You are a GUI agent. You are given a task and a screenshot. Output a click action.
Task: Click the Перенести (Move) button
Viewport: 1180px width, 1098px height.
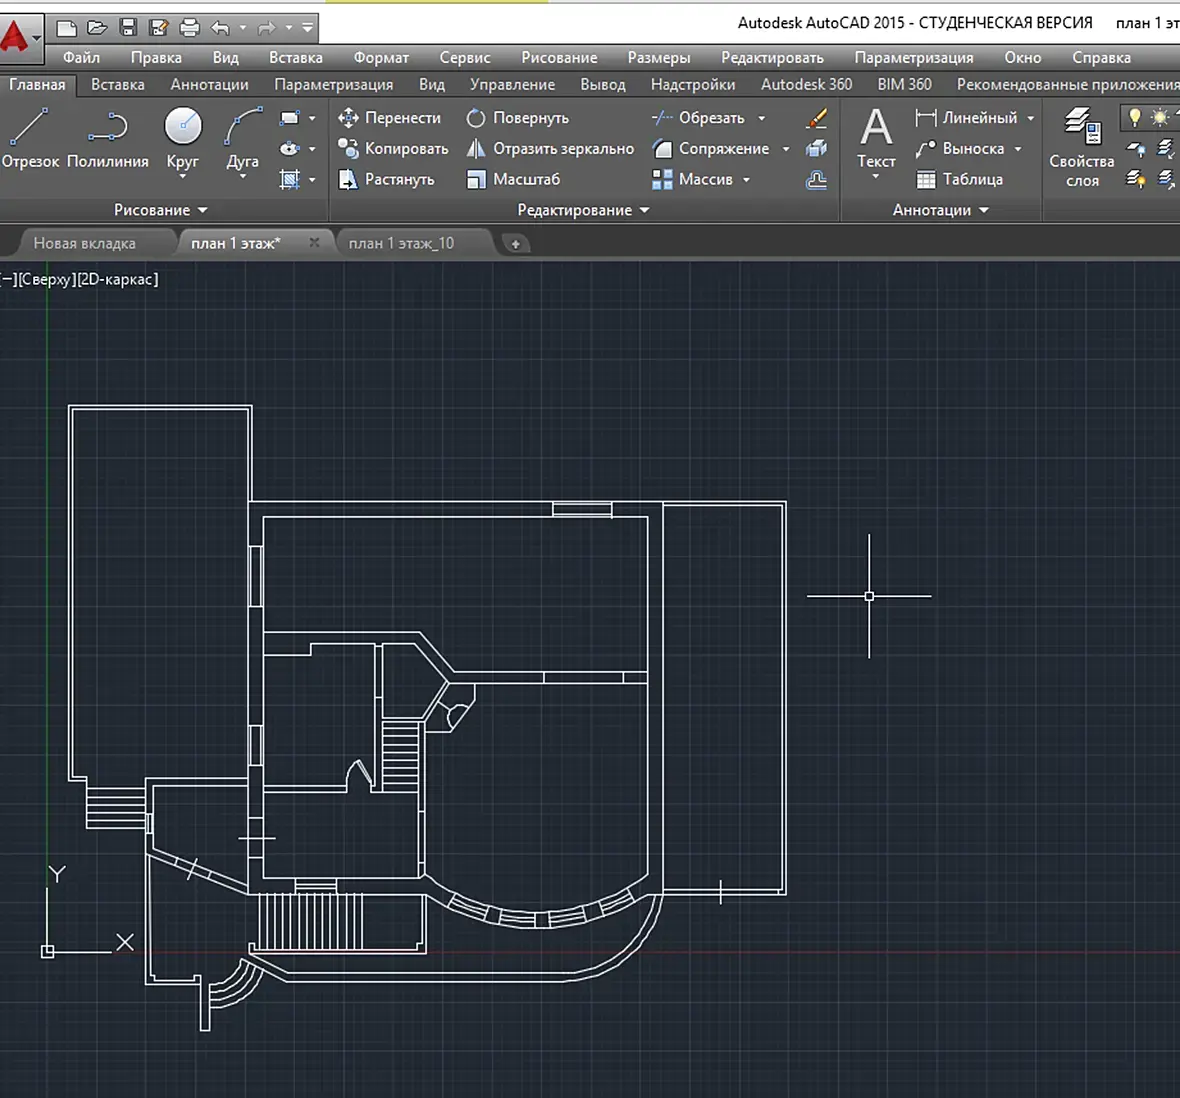(390, 118)
